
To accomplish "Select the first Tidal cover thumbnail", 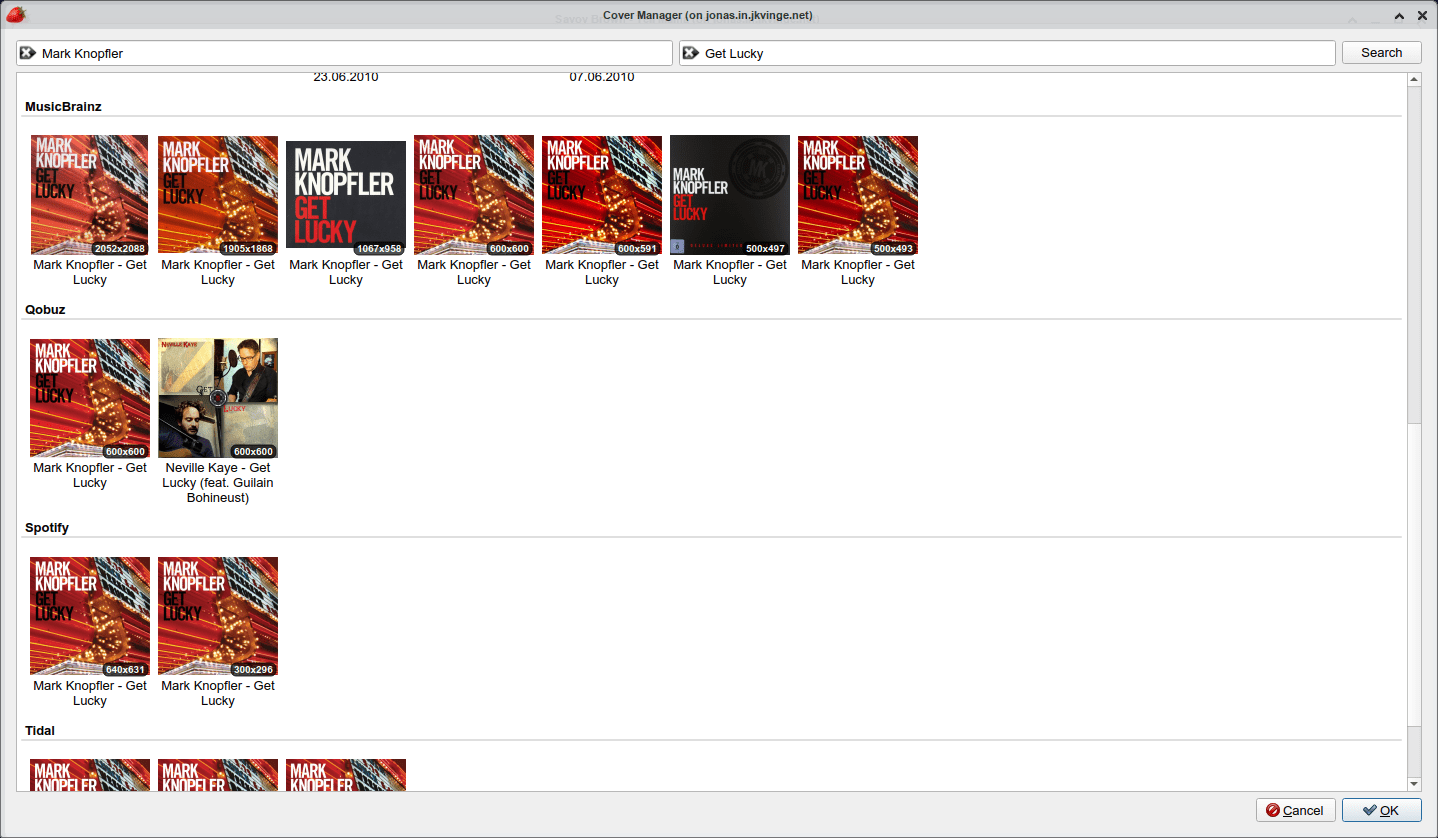I will (x=90, y=775).
